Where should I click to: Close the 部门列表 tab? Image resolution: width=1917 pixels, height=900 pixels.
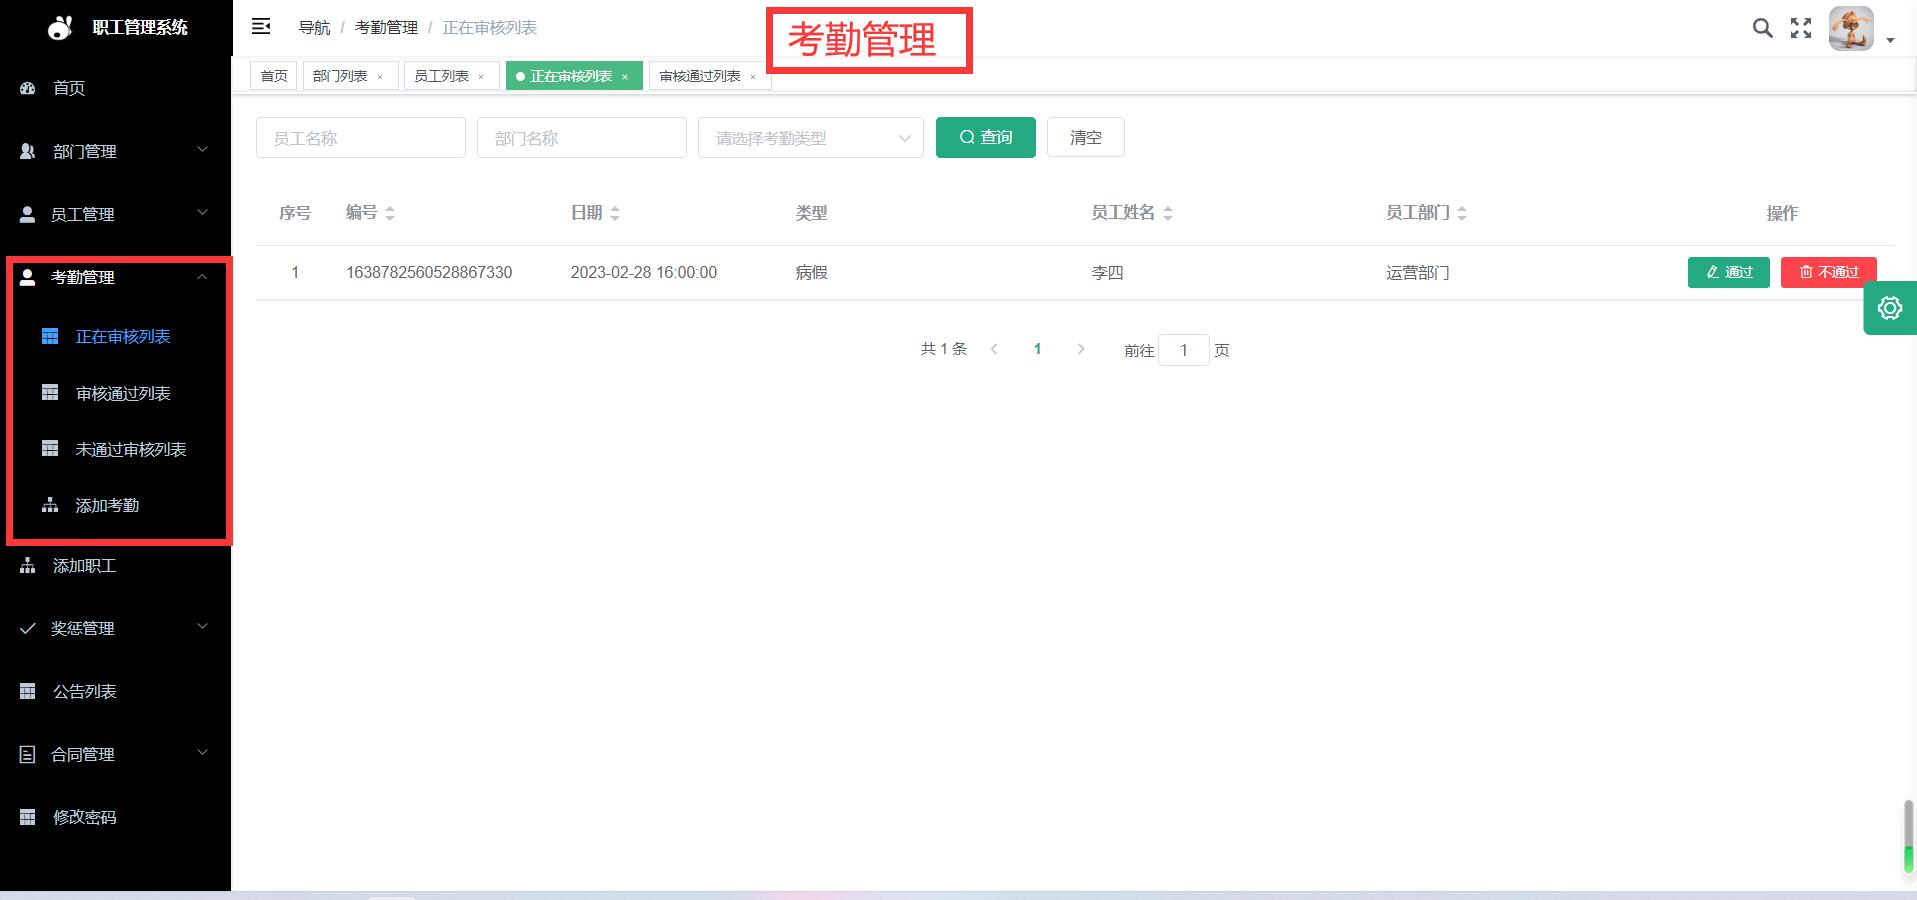click(380, 77)
